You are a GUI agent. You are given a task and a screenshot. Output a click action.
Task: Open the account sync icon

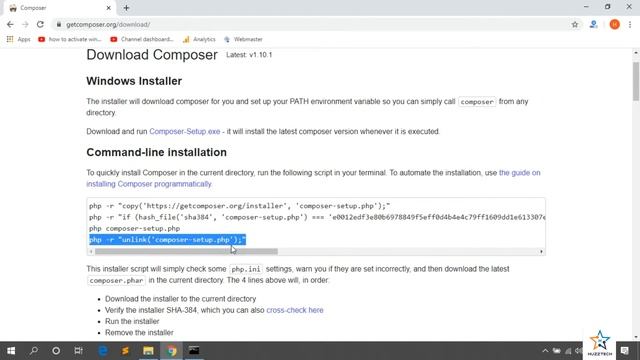pos(593,24)
